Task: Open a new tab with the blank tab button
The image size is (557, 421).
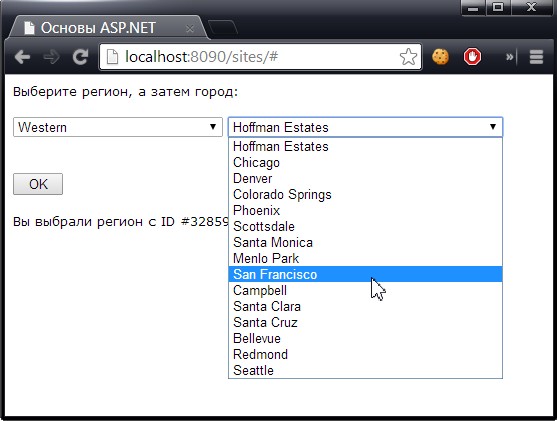Action: pyautogui.click(x=223, y=28)
